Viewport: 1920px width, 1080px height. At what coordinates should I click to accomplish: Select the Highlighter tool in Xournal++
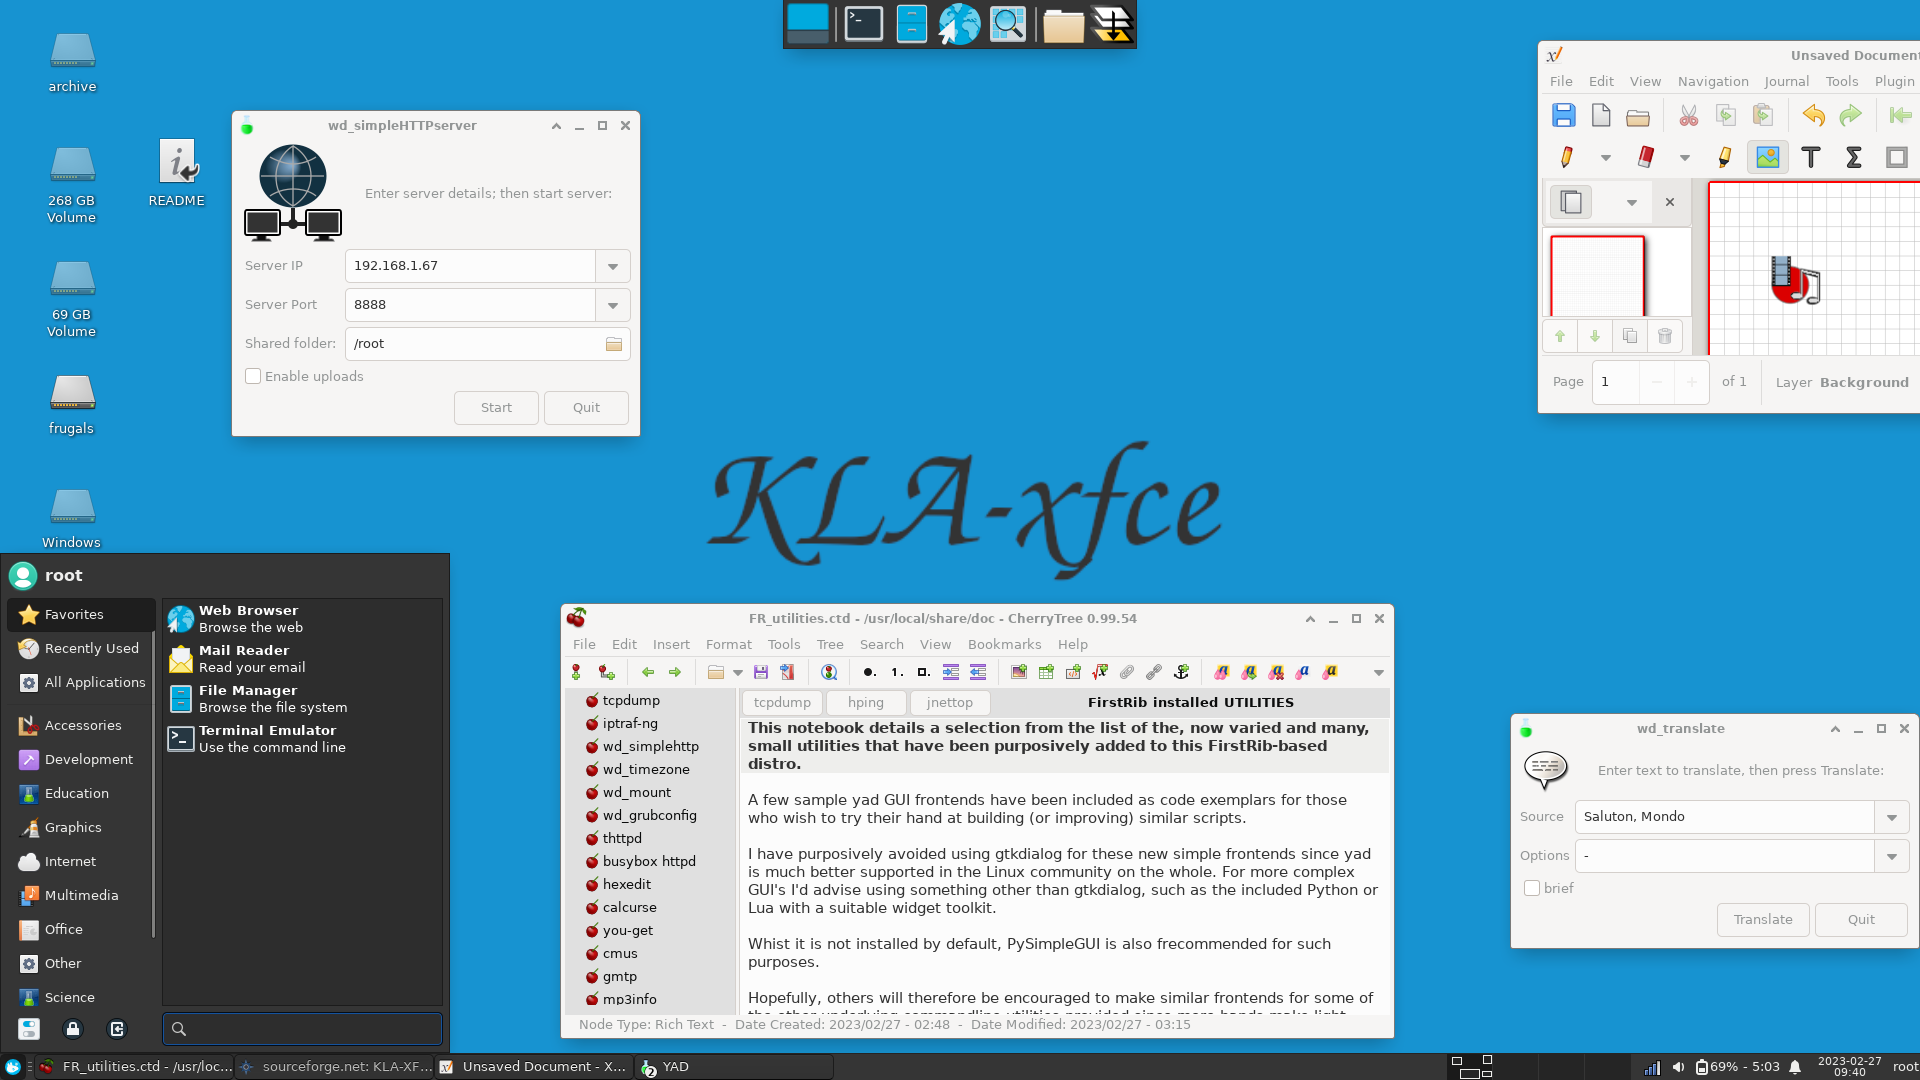(1725, 157)
